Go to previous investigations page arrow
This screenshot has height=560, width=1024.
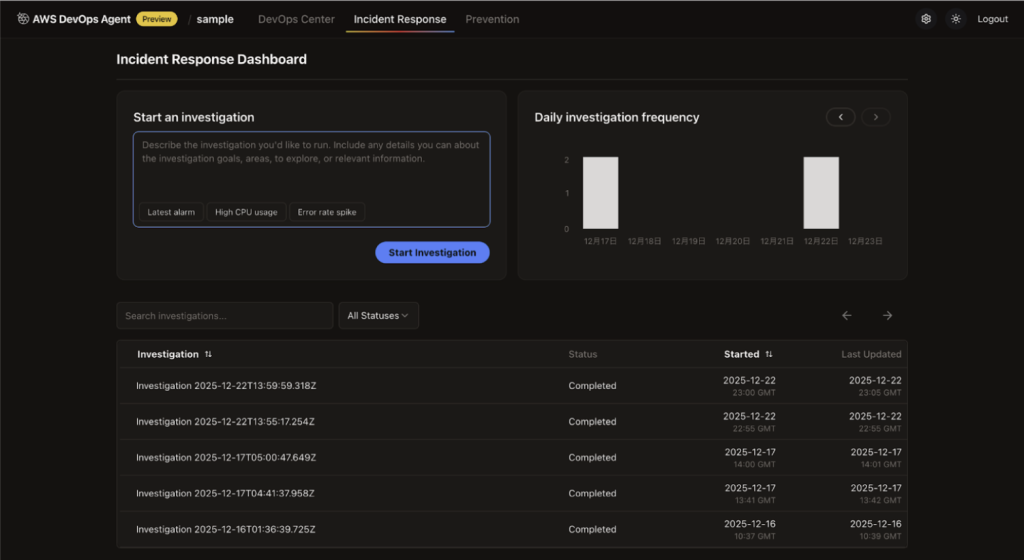point(847,316)
